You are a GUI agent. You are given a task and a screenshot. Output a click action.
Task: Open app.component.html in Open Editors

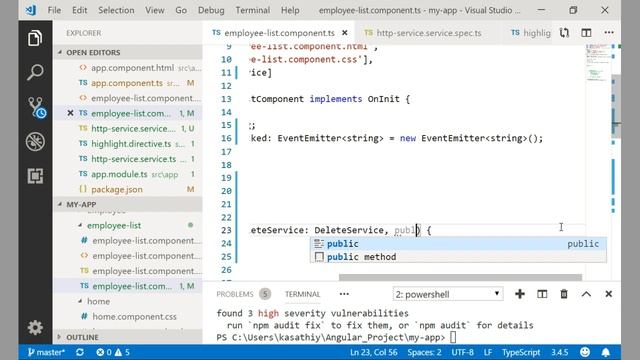coord(128,68)
